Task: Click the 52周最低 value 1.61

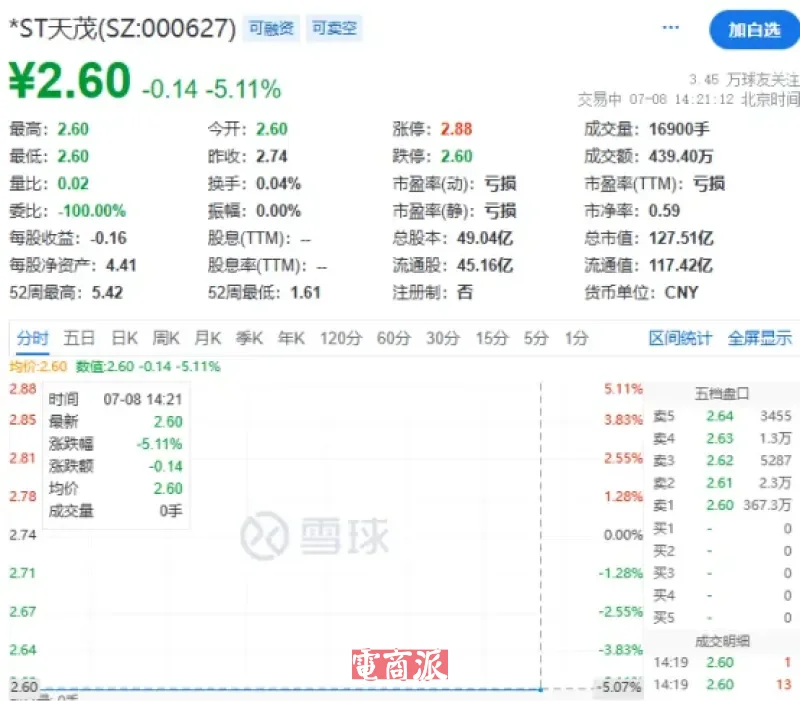Action: click(x=305, y=293)
